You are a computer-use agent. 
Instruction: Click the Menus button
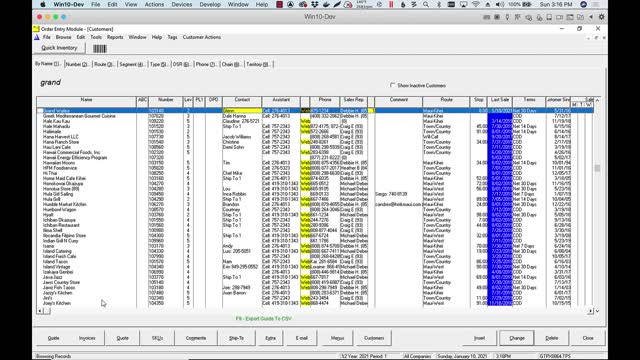[337, 338]
